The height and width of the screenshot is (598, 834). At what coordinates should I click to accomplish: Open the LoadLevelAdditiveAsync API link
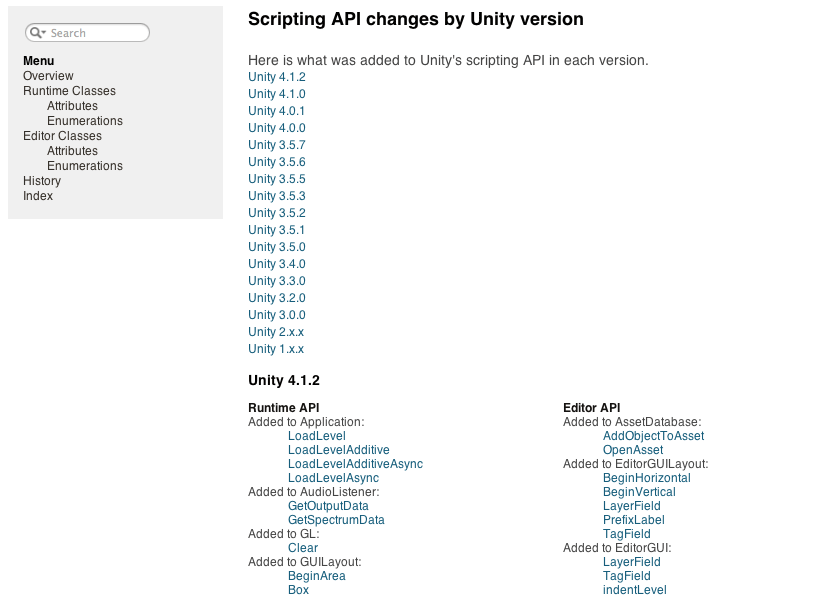[x=355, y=464]
